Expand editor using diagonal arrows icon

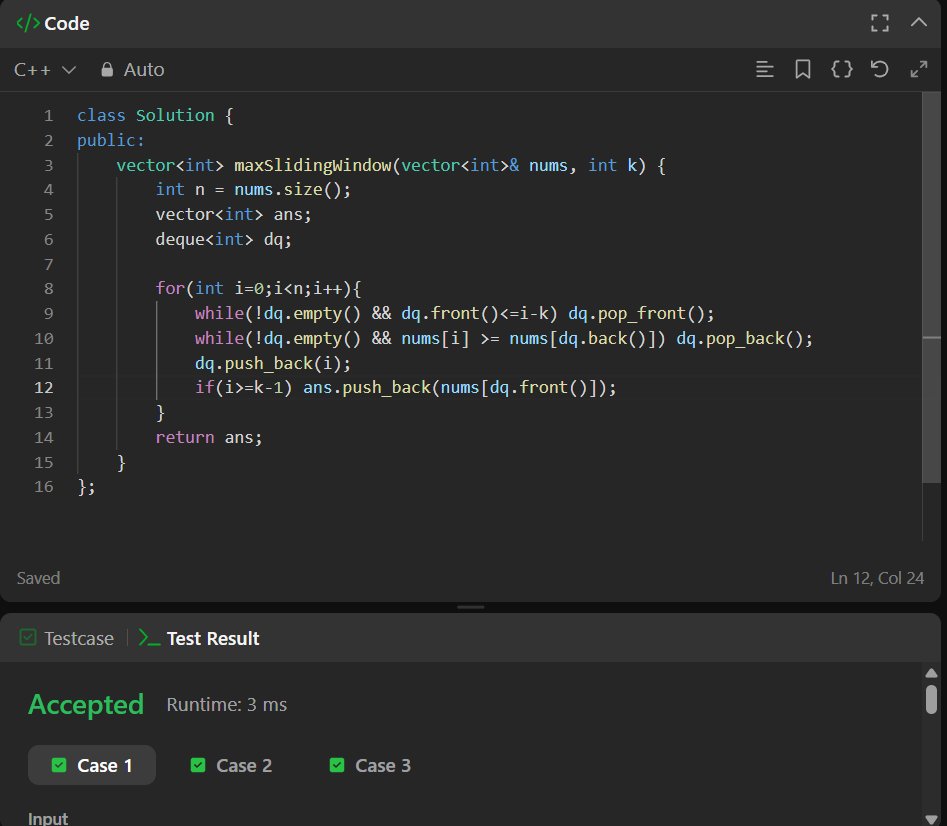click(918, 70)
